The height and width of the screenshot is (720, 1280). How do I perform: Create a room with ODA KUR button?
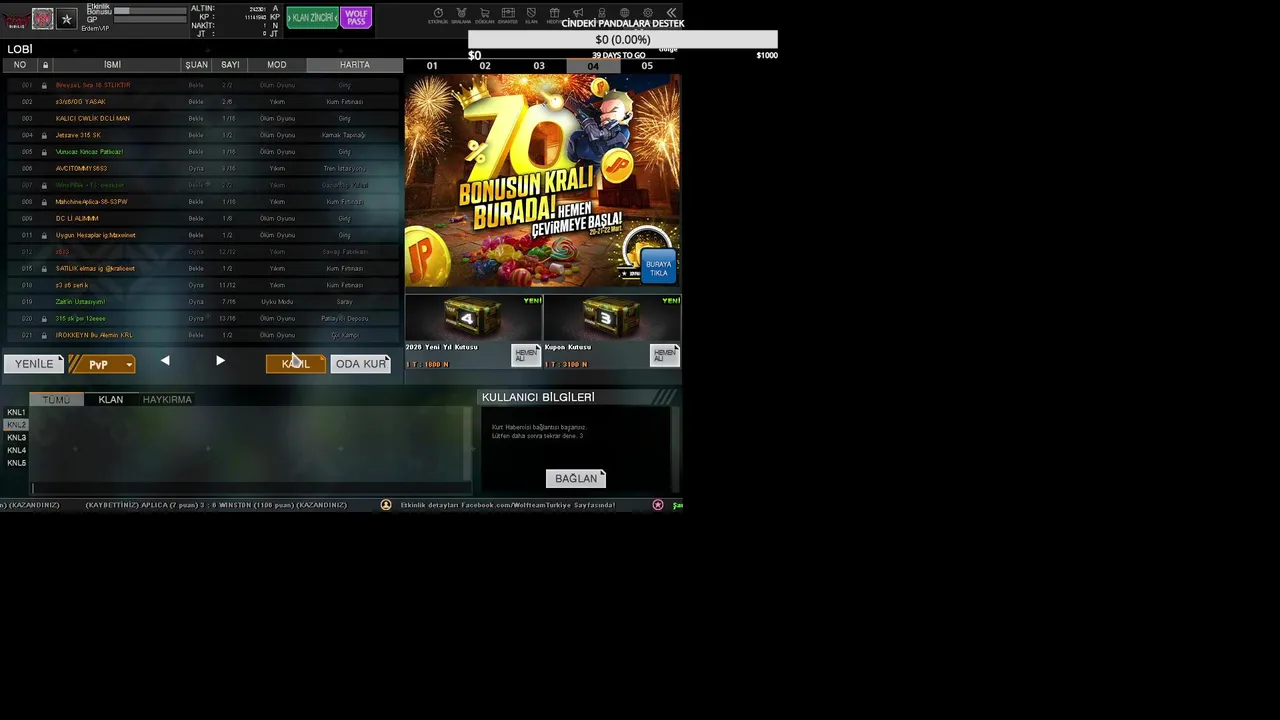point(360,364)
